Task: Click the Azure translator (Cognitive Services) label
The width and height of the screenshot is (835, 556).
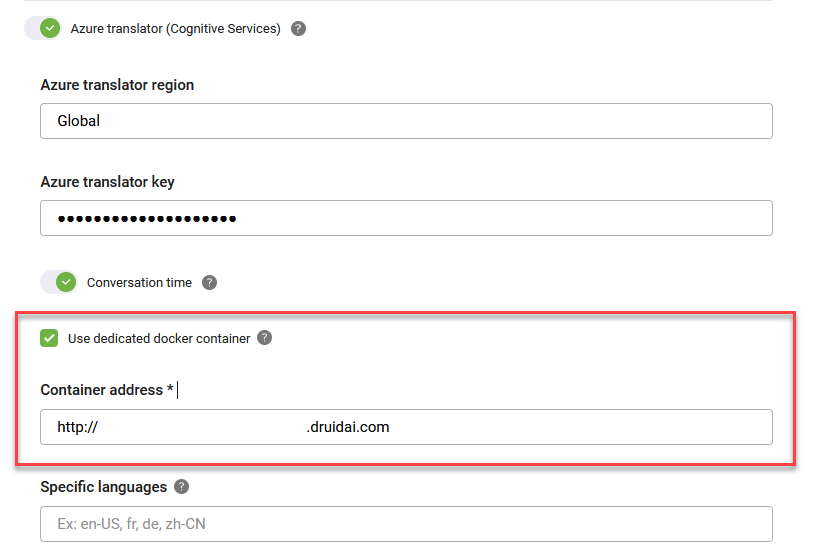Action: tap(176, 29)
